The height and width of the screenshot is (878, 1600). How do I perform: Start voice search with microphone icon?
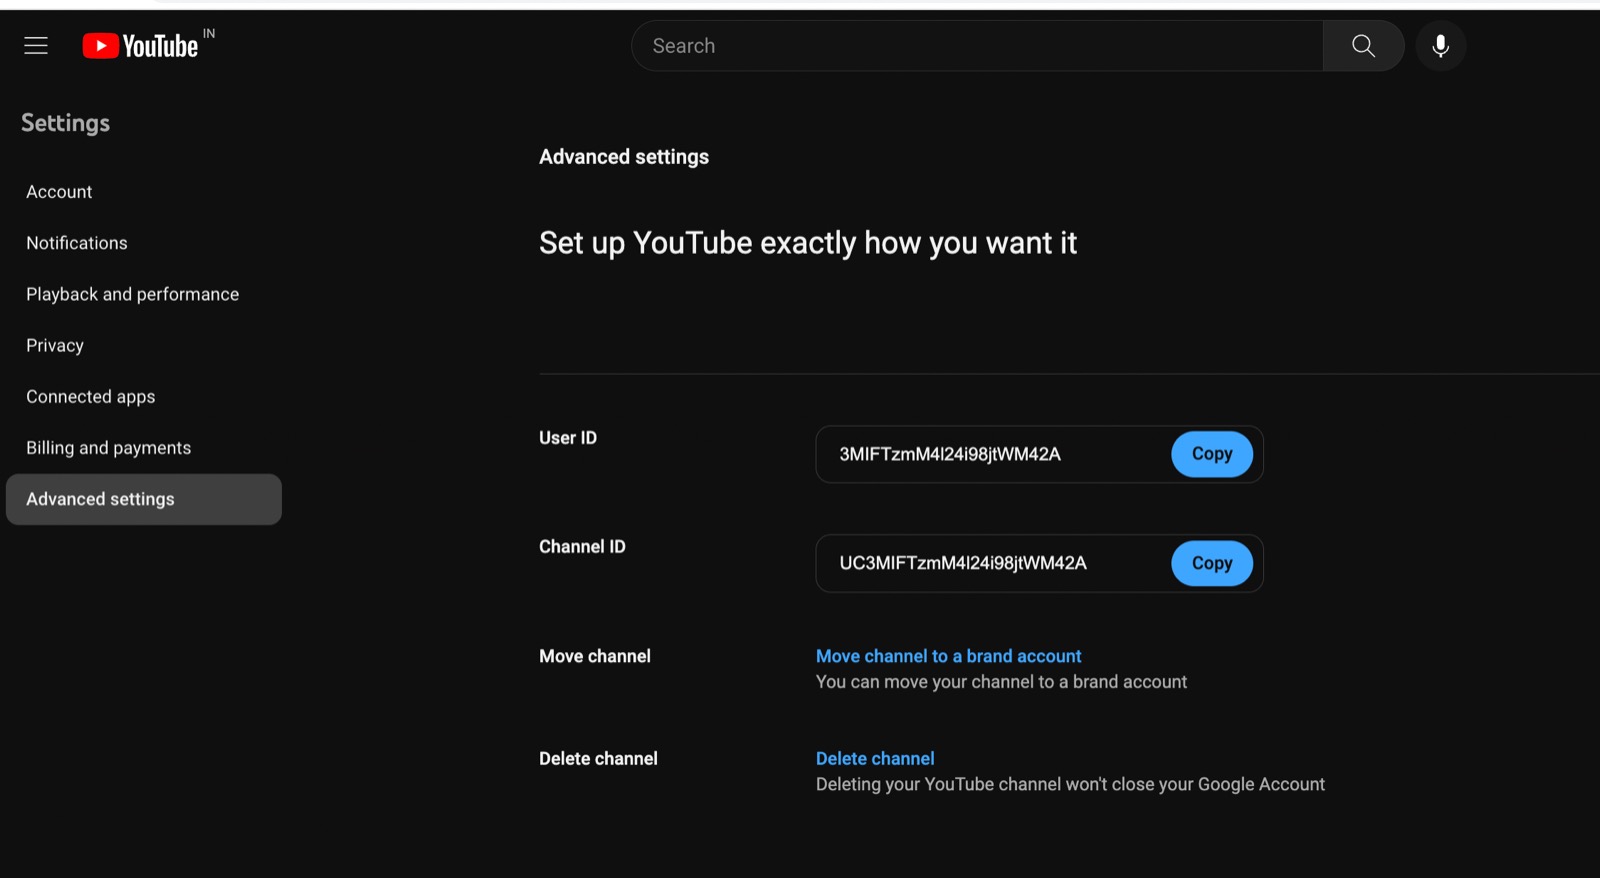(1440, 46)
